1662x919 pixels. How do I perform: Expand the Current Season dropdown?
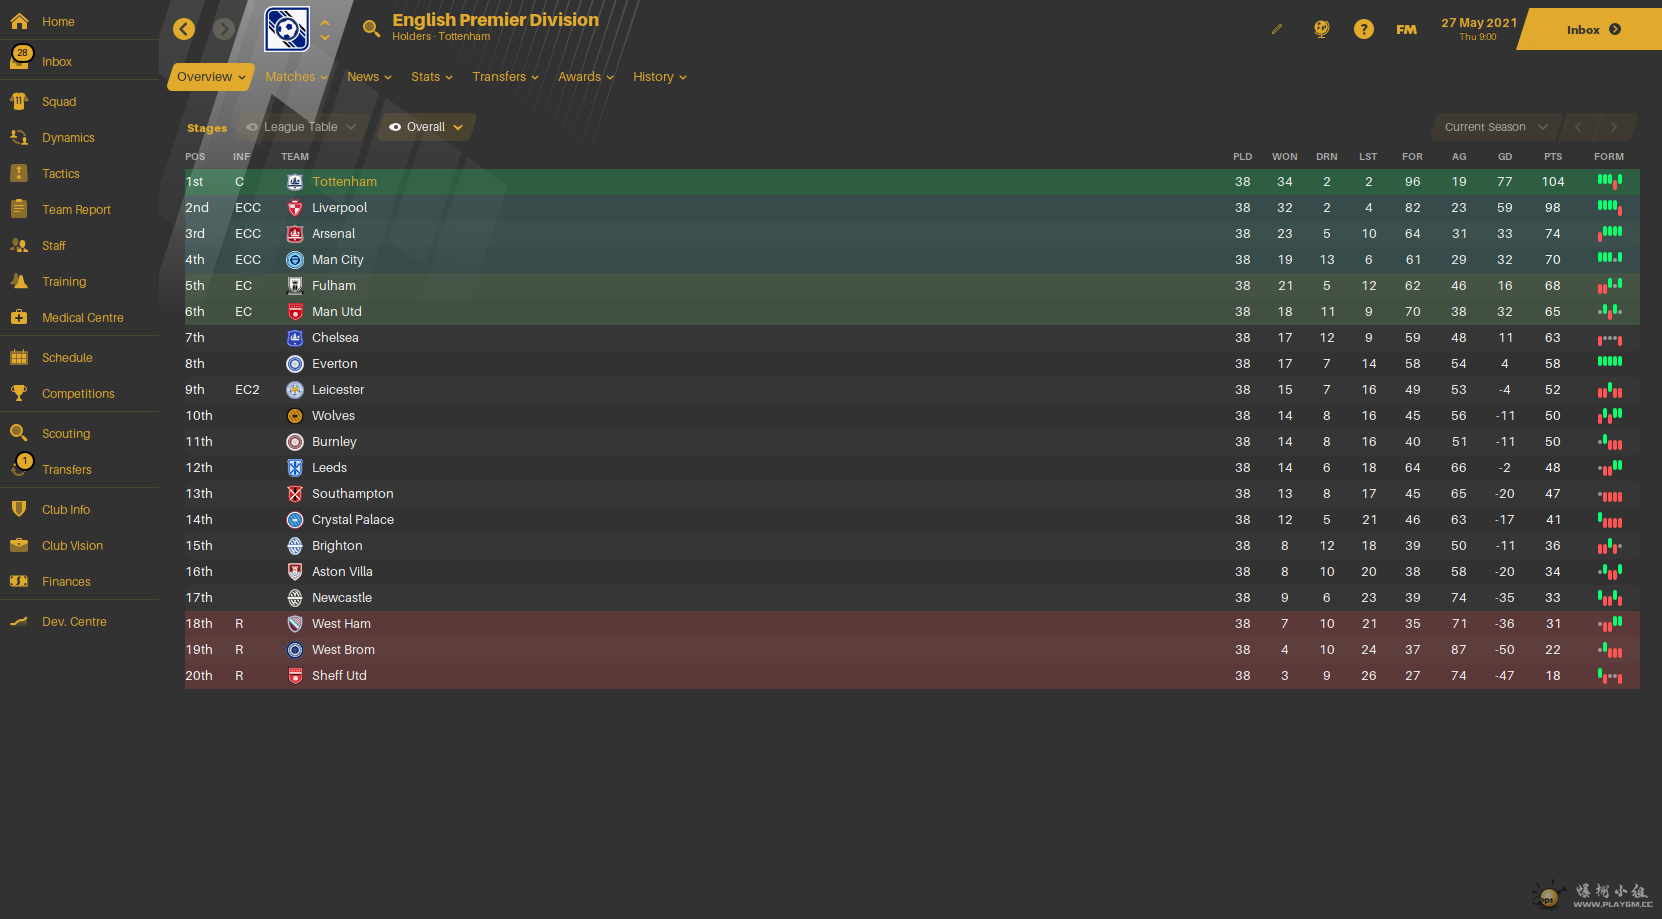(1495, 127)
